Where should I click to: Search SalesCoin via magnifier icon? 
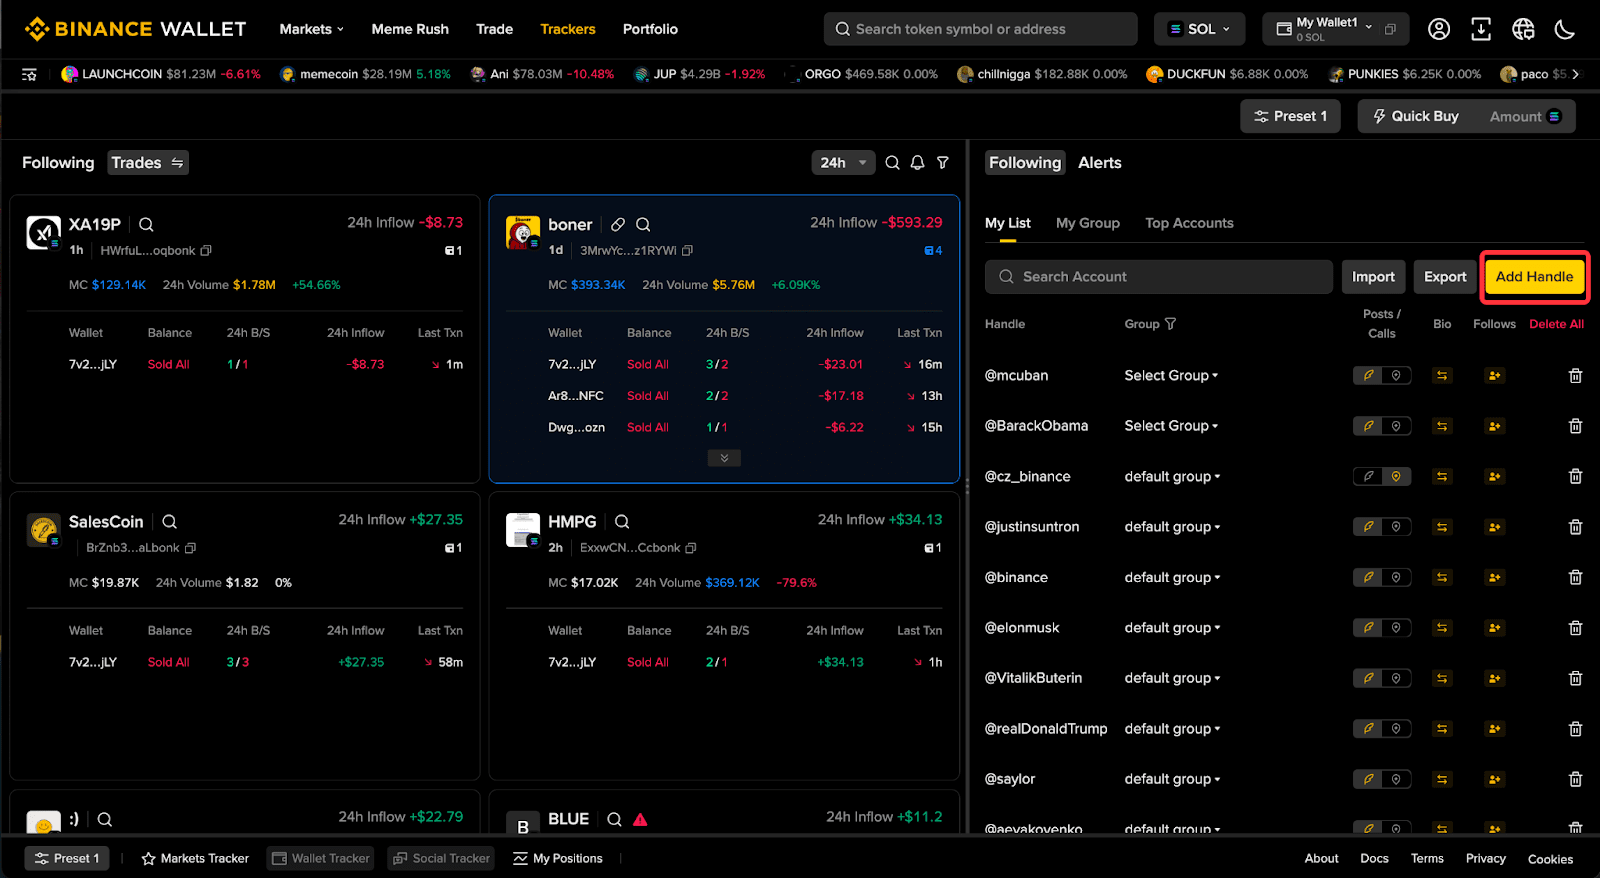(169, 521)
